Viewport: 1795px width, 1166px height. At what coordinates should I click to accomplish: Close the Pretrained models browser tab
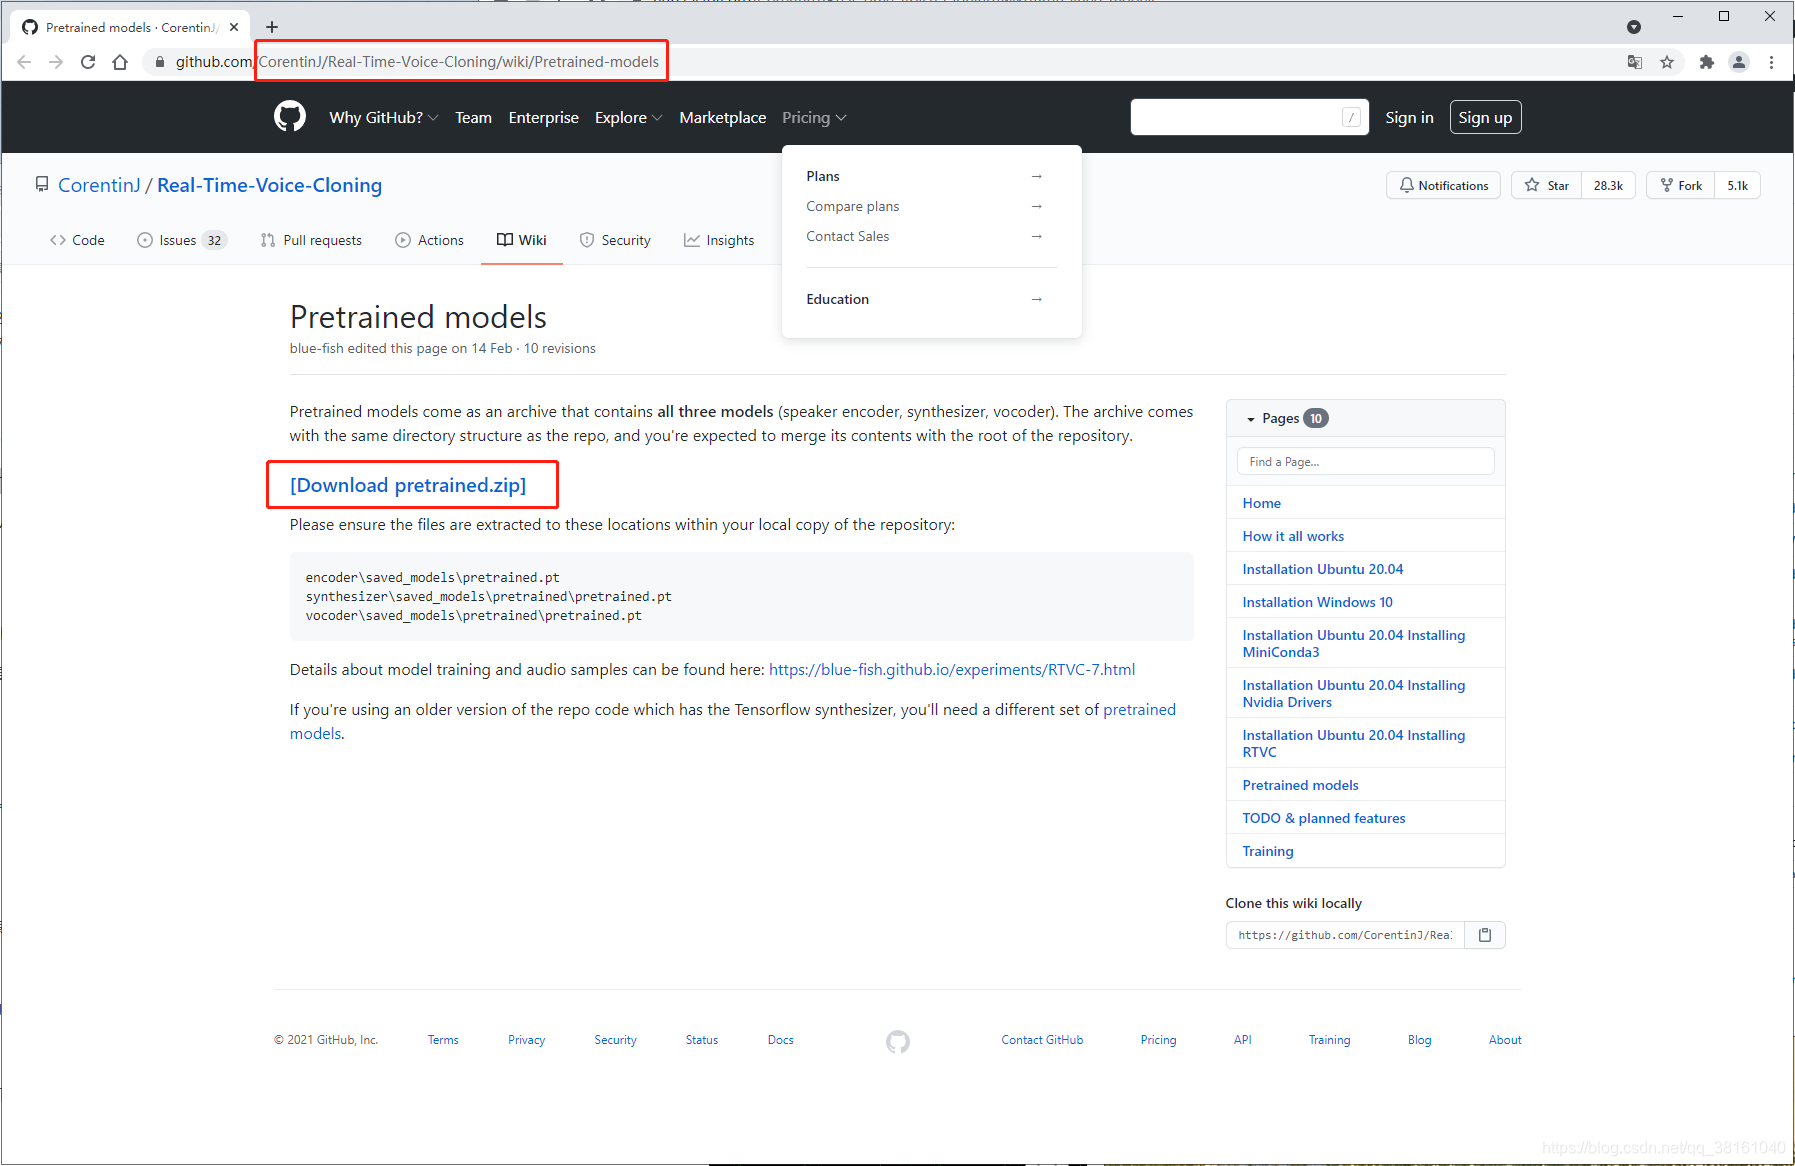pyautogui.click(x=234, y=27)
